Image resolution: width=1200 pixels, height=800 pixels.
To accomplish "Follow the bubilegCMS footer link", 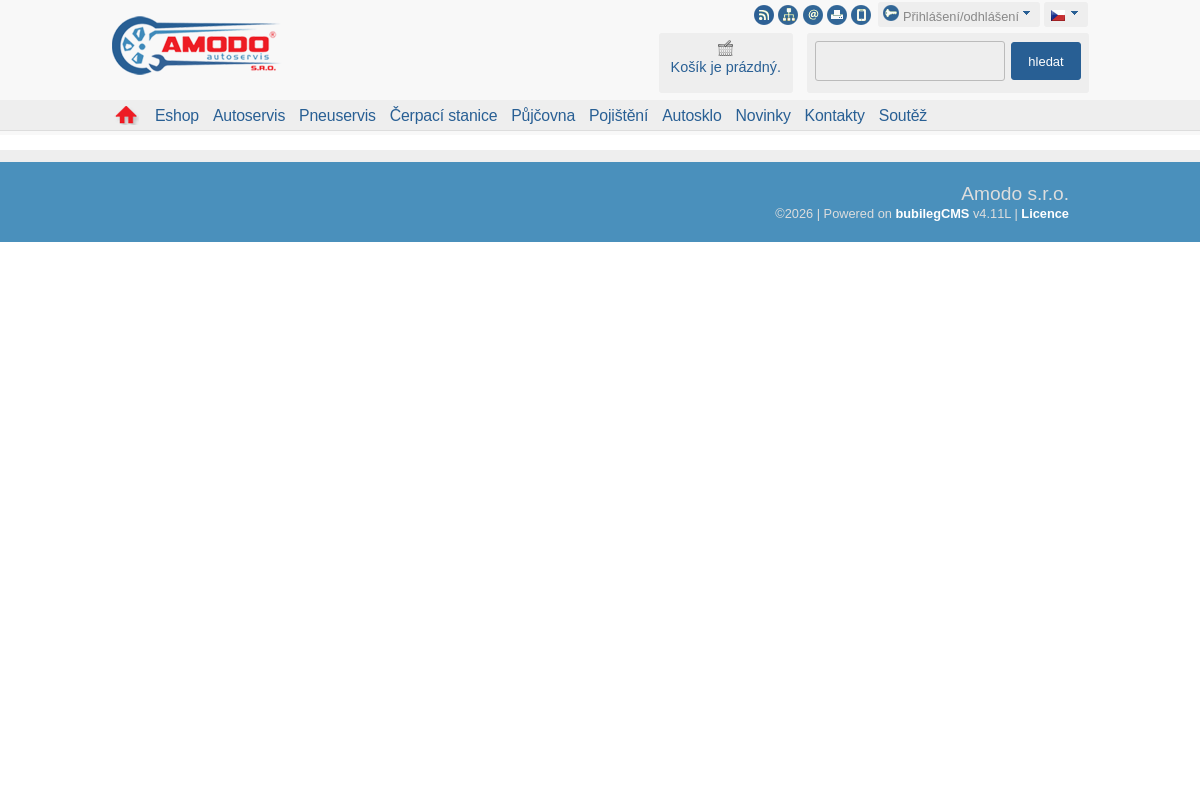I will 932,213.
